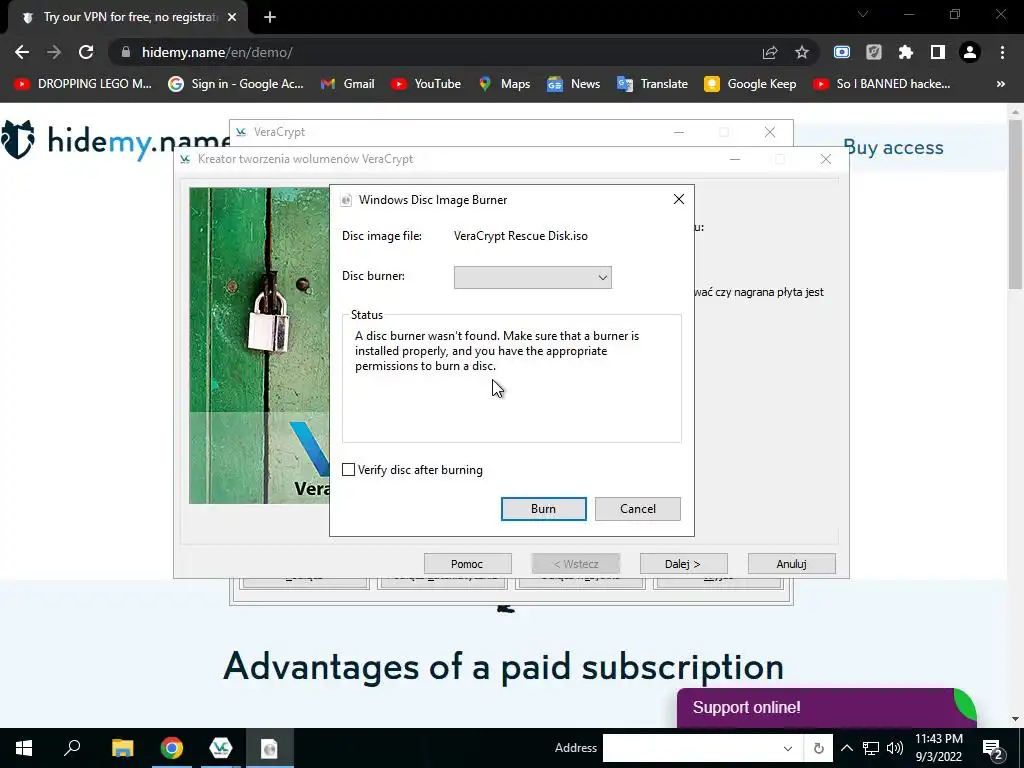The height and width of the screenshot is (768, 1024).
Task: Open the Chrome profile avatar
Action: [970, 52]
